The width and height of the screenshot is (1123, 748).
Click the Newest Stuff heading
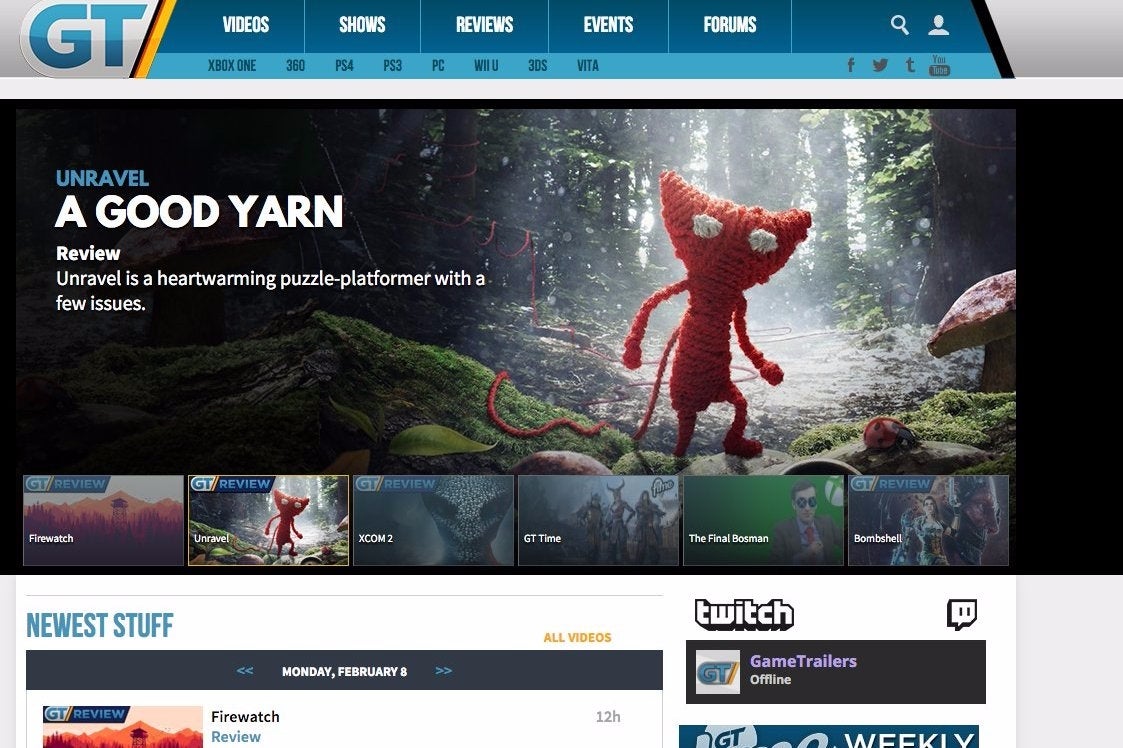point(100,625)
